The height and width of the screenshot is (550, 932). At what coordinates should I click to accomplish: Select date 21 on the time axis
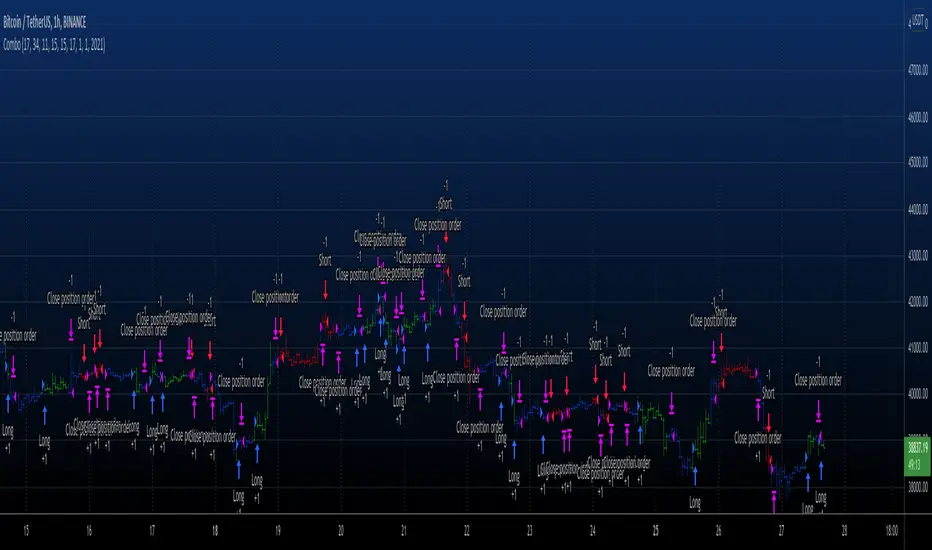click(404, 530)
